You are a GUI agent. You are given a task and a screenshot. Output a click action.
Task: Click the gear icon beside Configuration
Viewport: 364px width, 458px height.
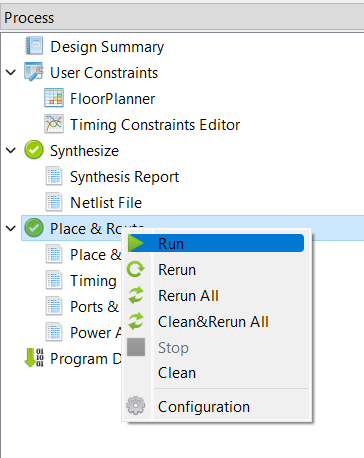136,406
